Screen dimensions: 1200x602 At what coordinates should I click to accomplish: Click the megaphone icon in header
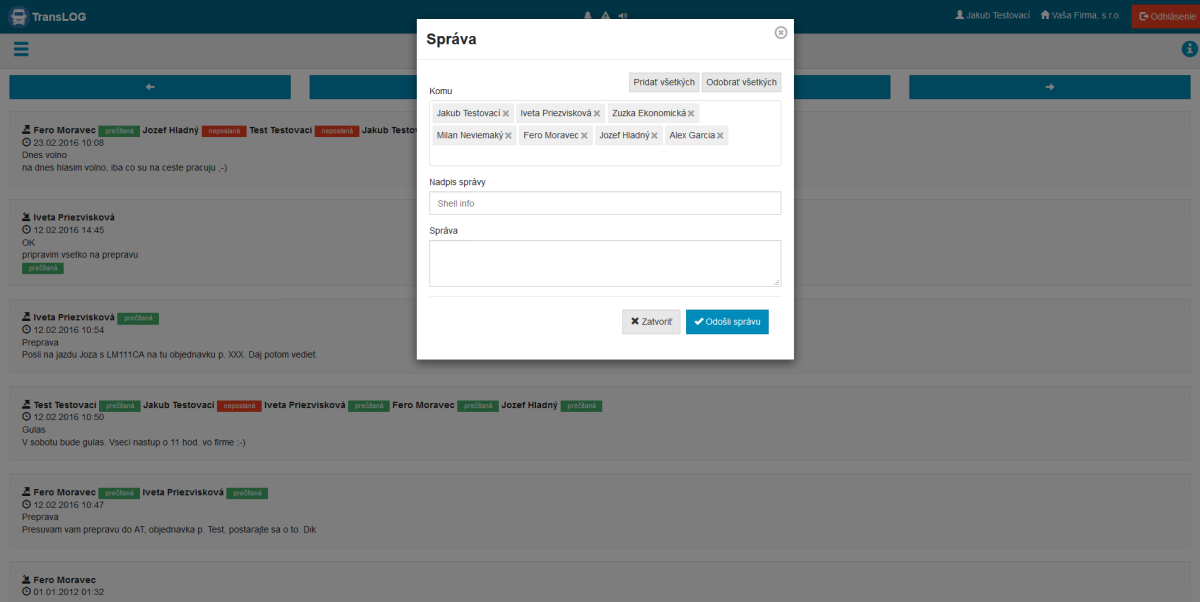623,16
